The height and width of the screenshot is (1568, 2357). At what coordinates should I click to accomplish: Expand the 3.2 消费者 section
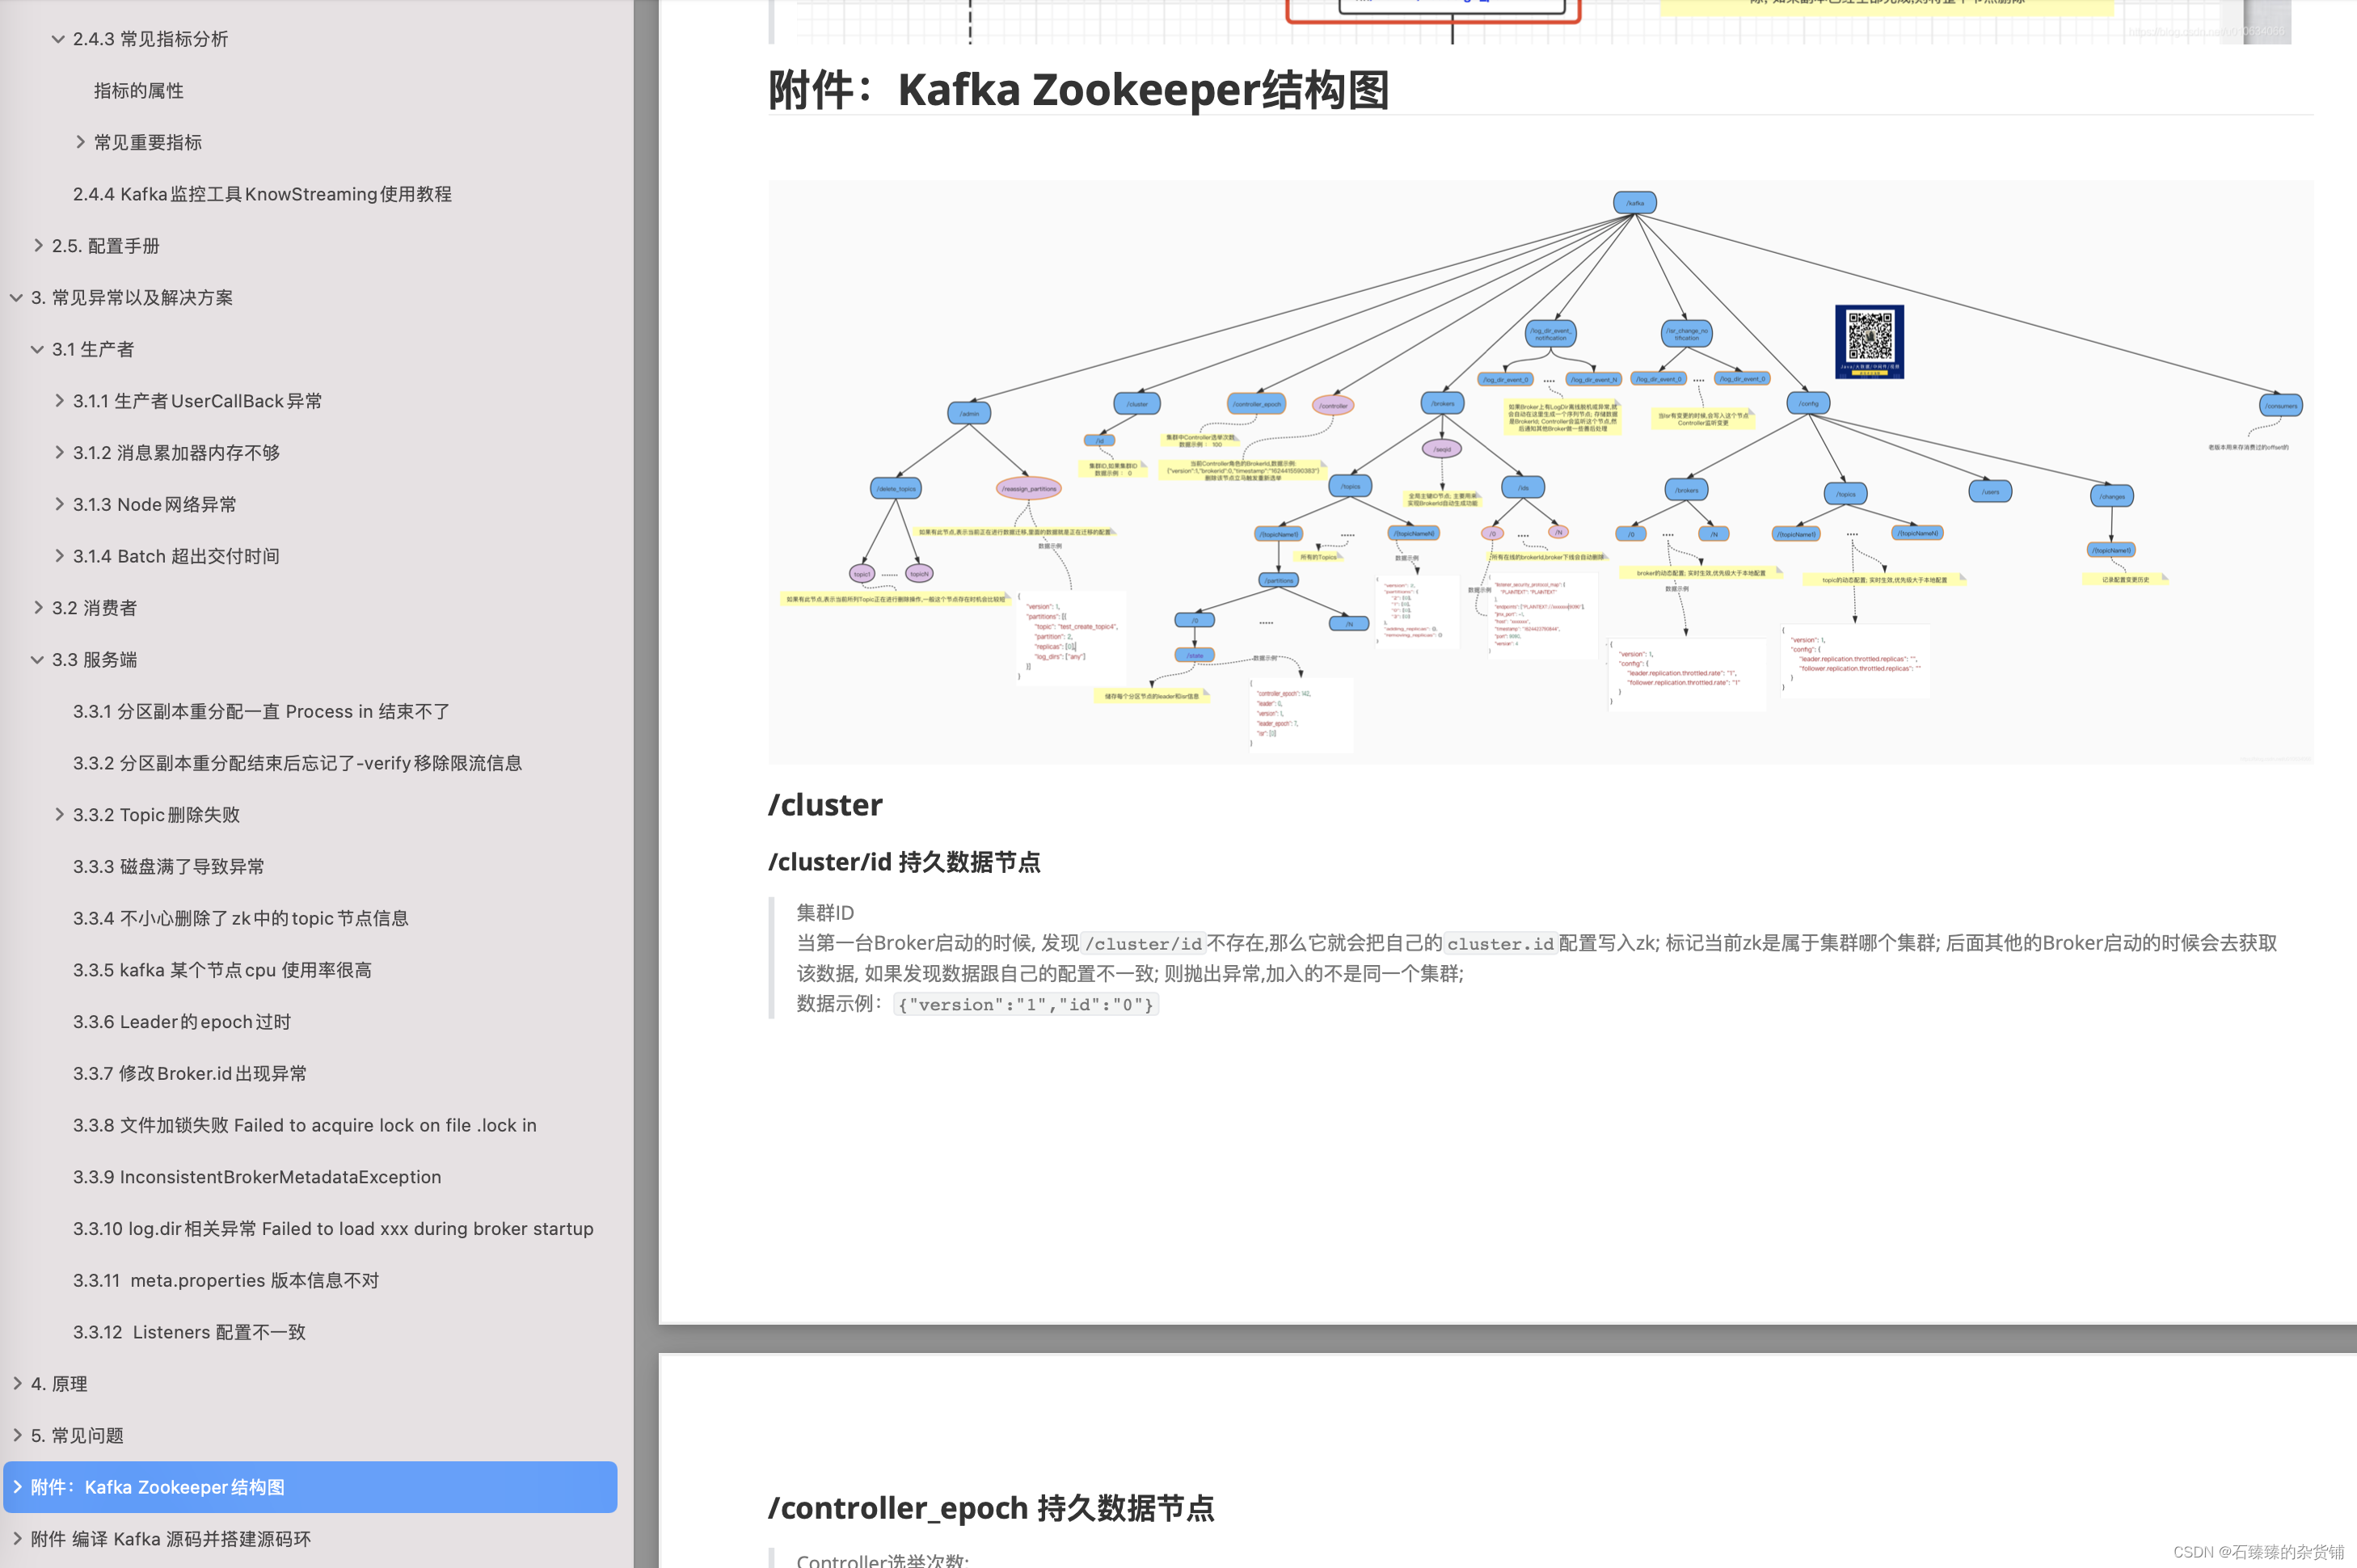[38, 607]
